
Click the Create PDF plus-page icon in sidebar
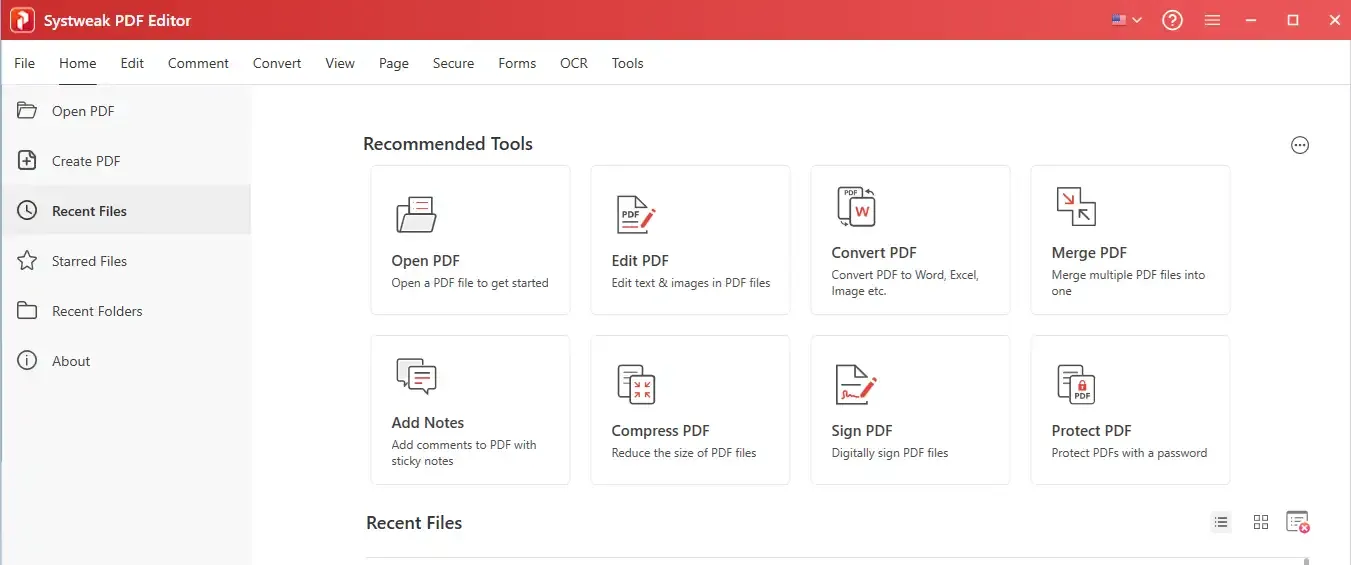27,160
